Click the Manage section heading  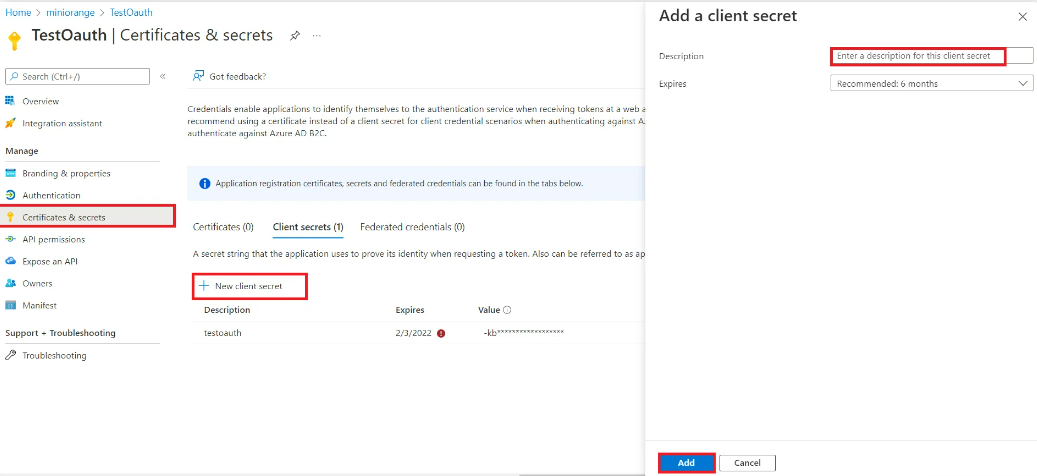coord(22,151)
